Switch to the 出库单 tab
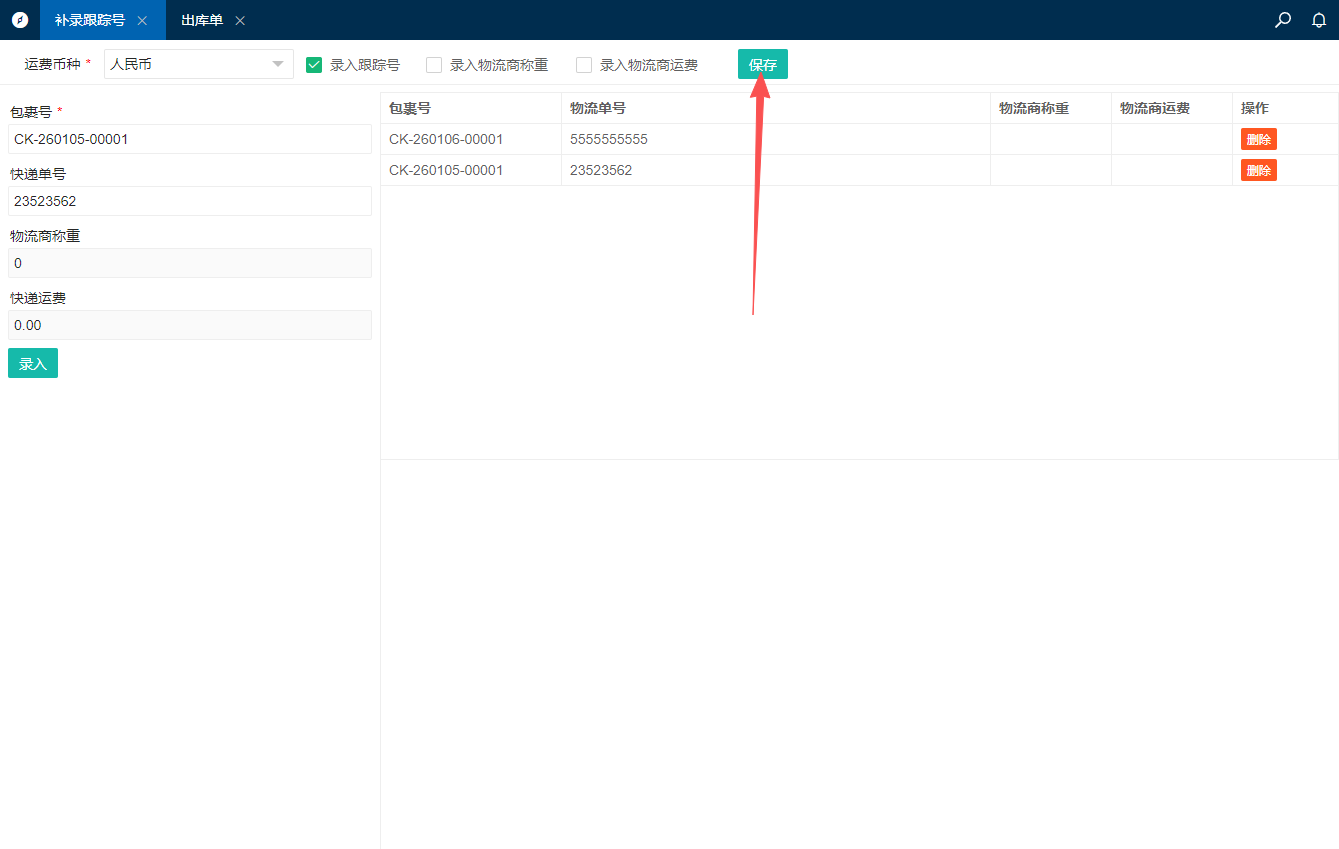The image size is (1339, 849). point(202,20)
